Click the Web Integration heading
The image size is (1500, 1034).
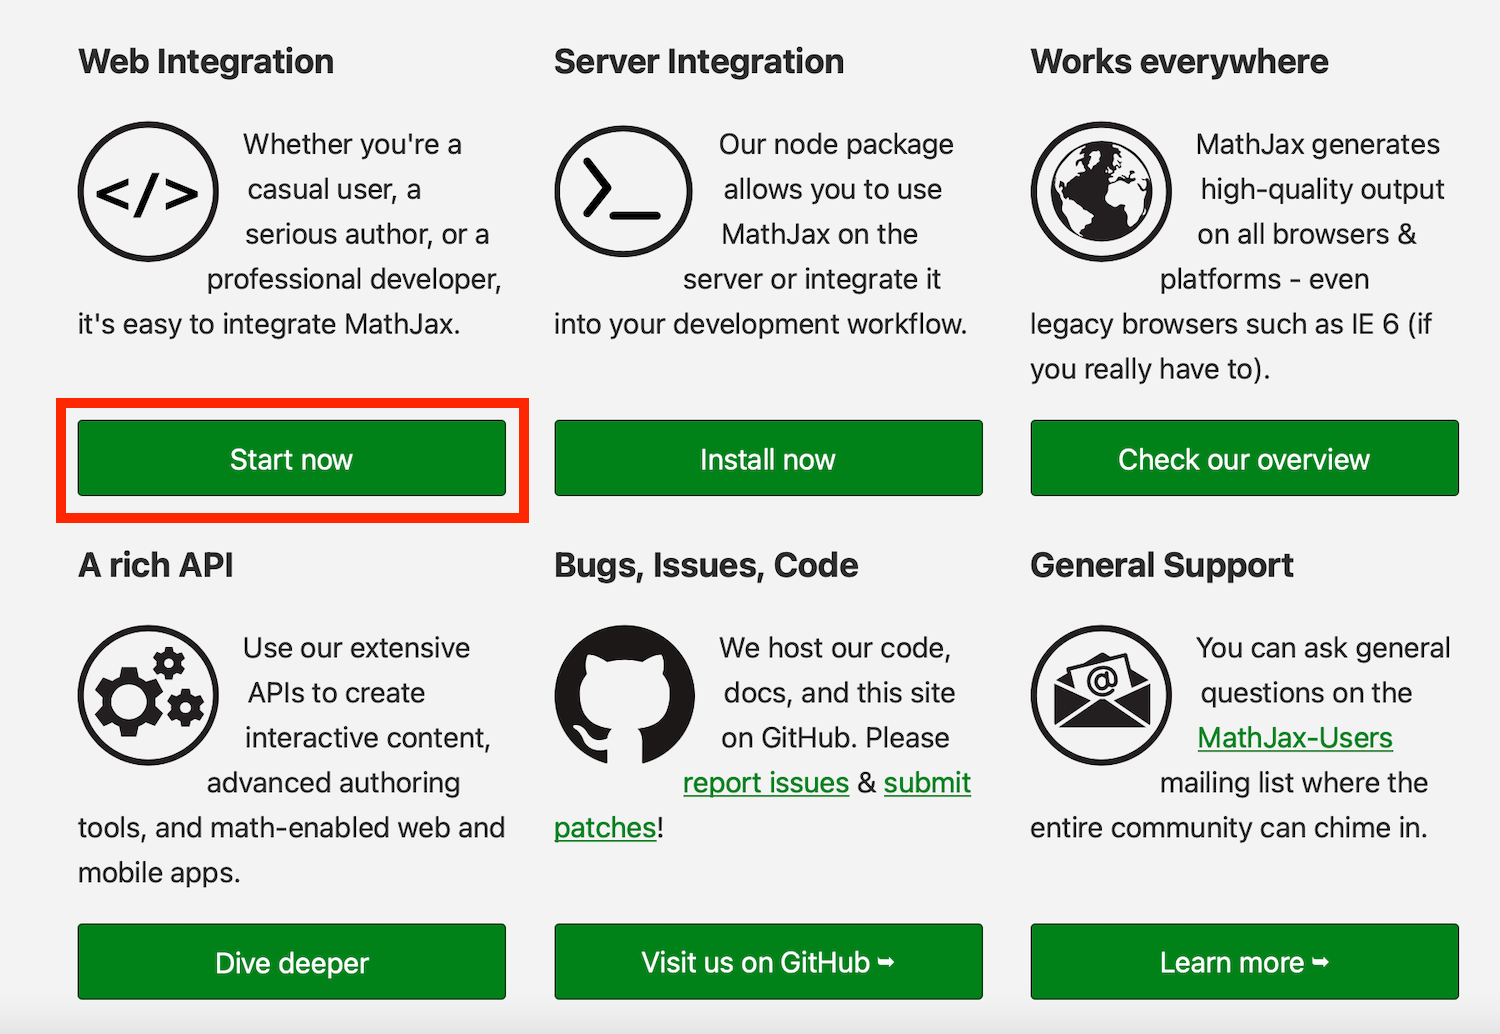click(x=206, y=62)
